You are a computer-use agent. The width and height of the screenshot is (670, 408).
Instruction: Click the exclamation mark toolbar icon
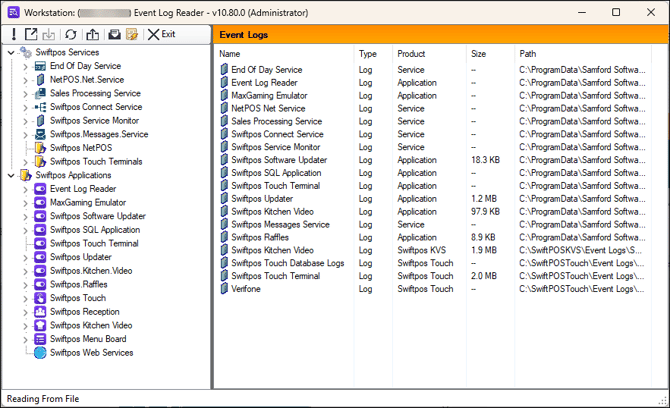[14, 35]
